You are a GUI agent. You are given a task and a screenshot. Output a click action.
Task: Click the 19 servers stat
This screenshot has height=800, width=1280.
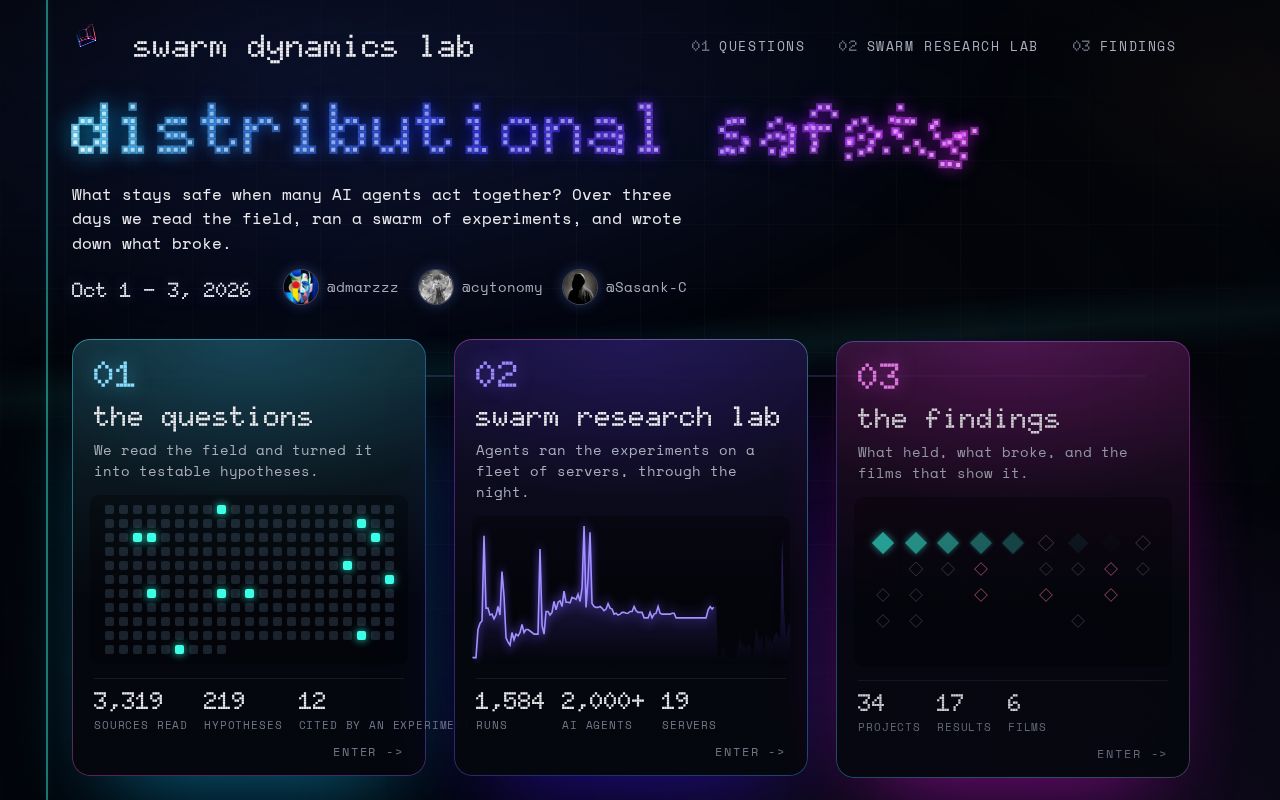(x=689, y=710)
